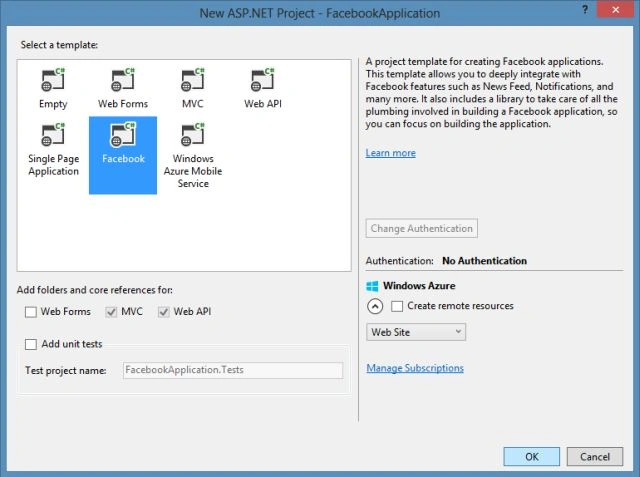
Task: Open the dialog help question mark
Action: 585,10
